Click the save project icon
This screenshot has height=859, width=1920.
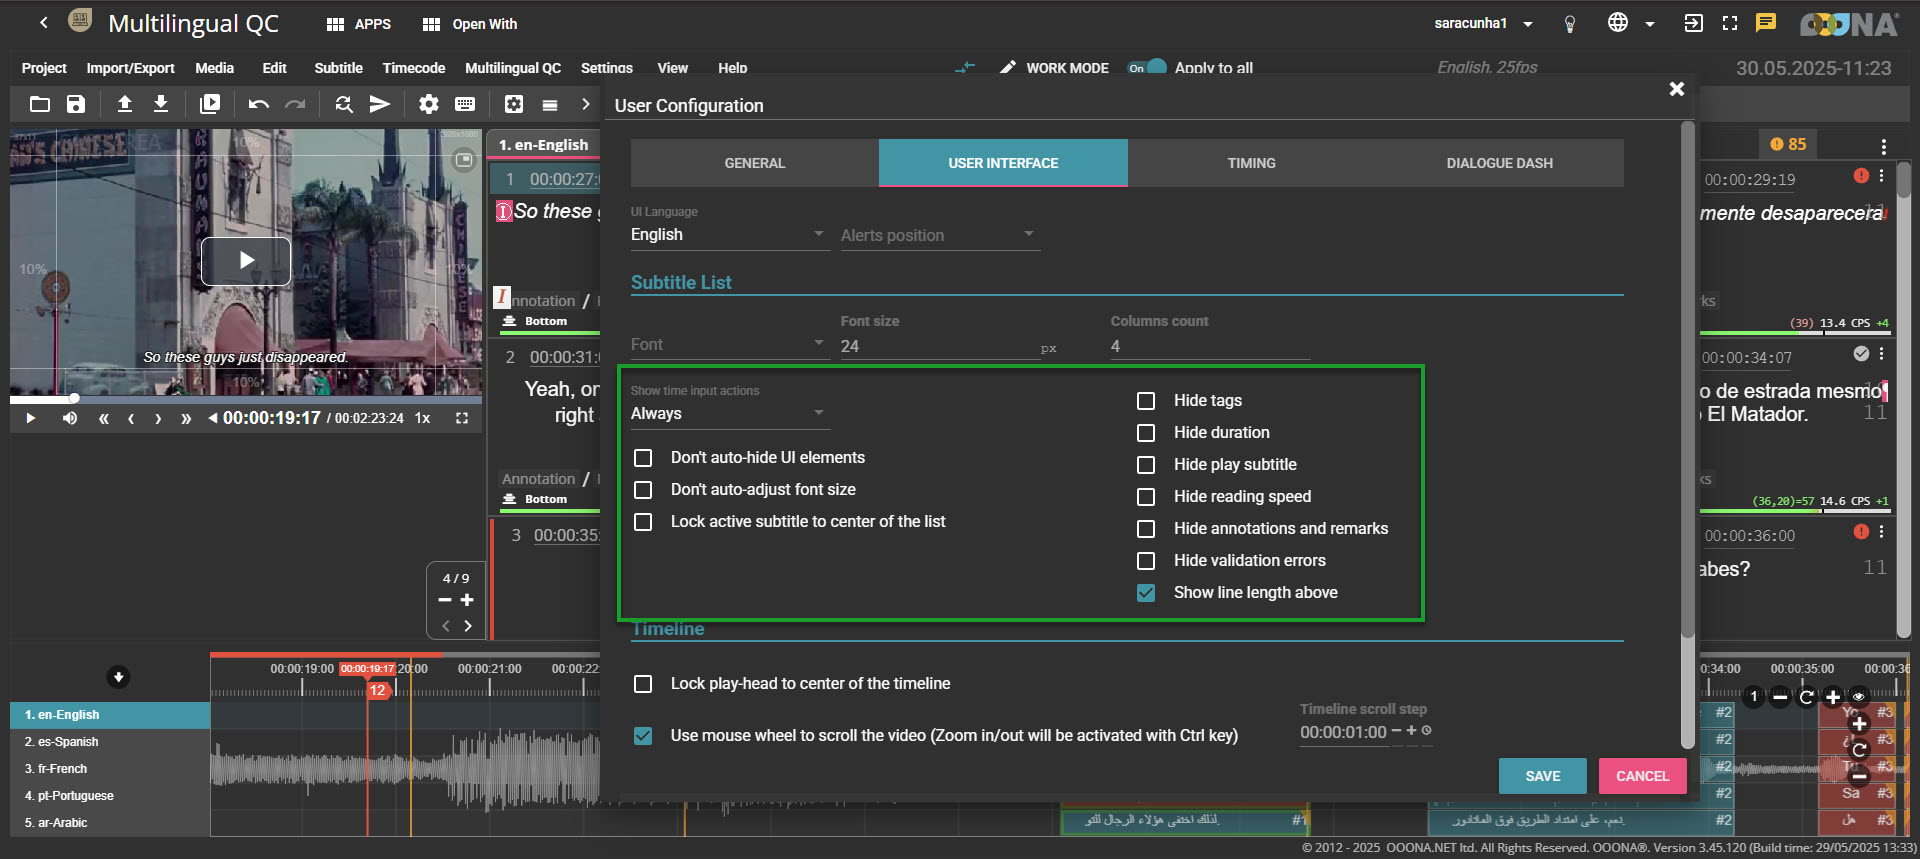coord(76,104)
